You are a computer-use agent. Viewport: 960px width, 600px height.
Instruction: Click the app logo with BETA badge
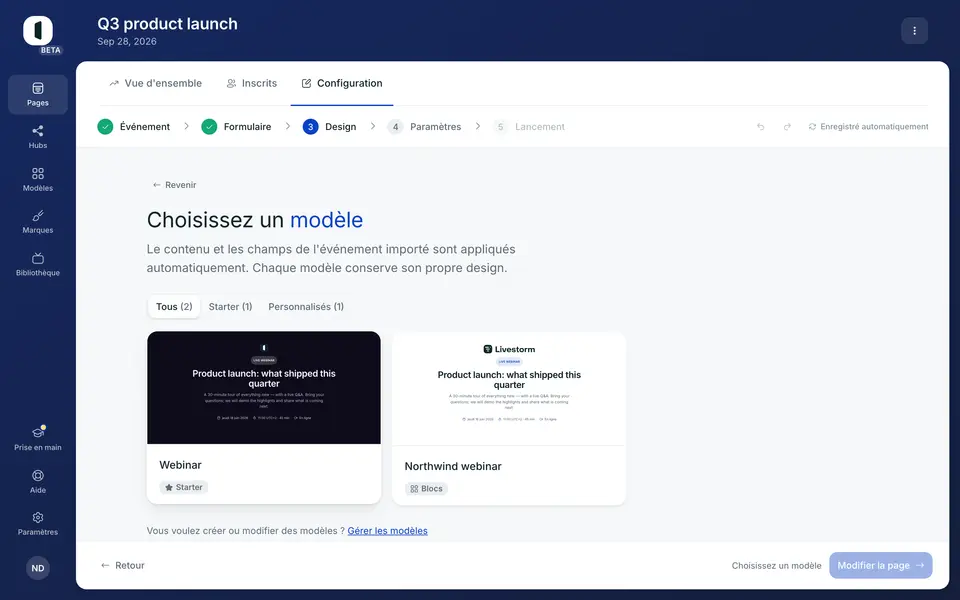39,32
